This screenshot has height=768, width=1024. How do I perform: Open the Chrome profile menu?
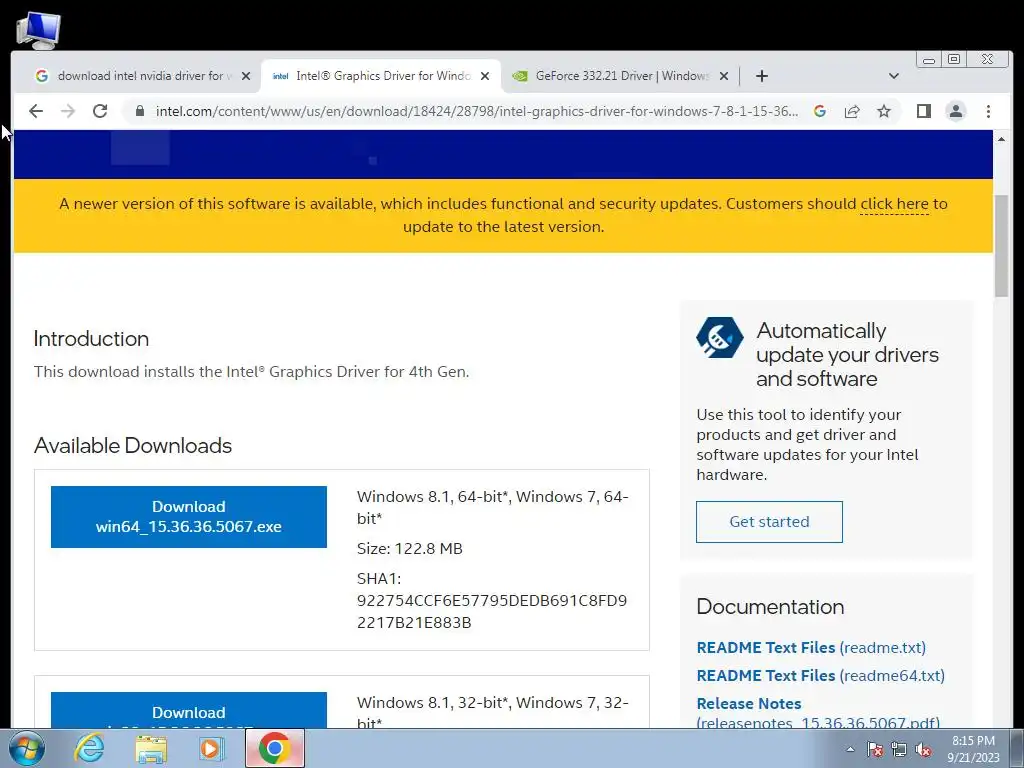coord(955,111)
